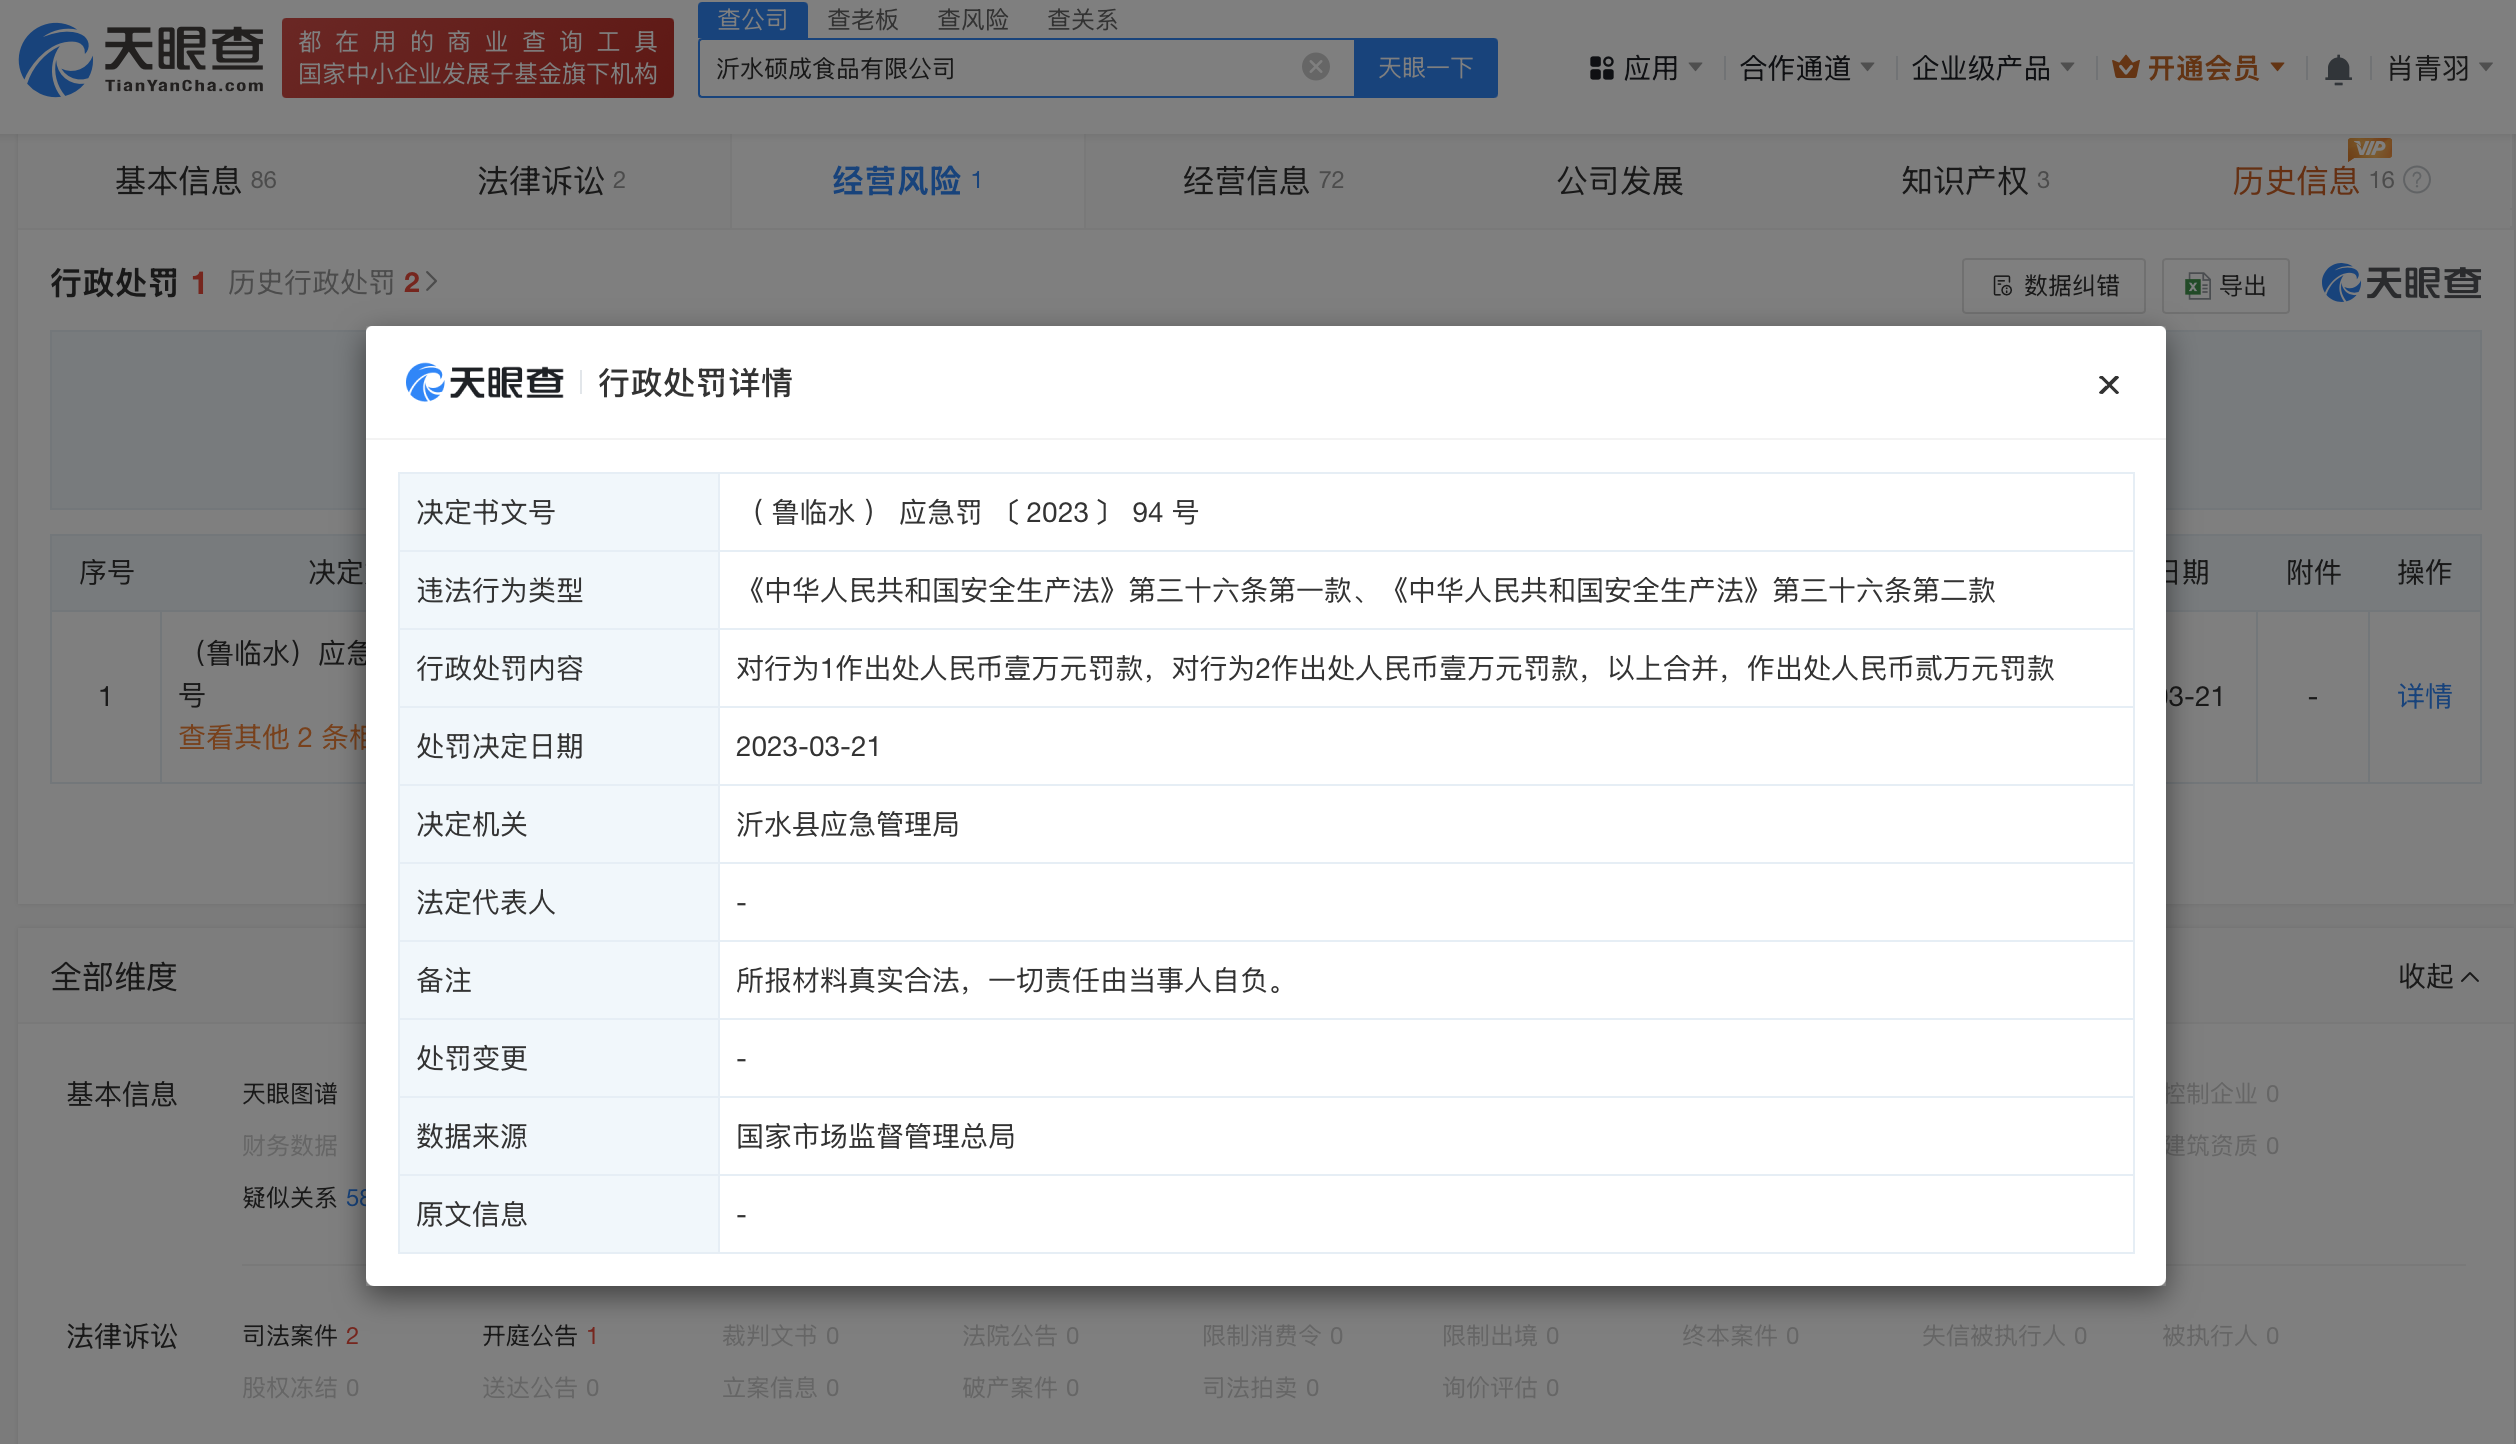The height and width of the screenshot is (1444, 2516).
Task: Click 司法拍卖 0 item
Action: [x=1260, y=1388]
